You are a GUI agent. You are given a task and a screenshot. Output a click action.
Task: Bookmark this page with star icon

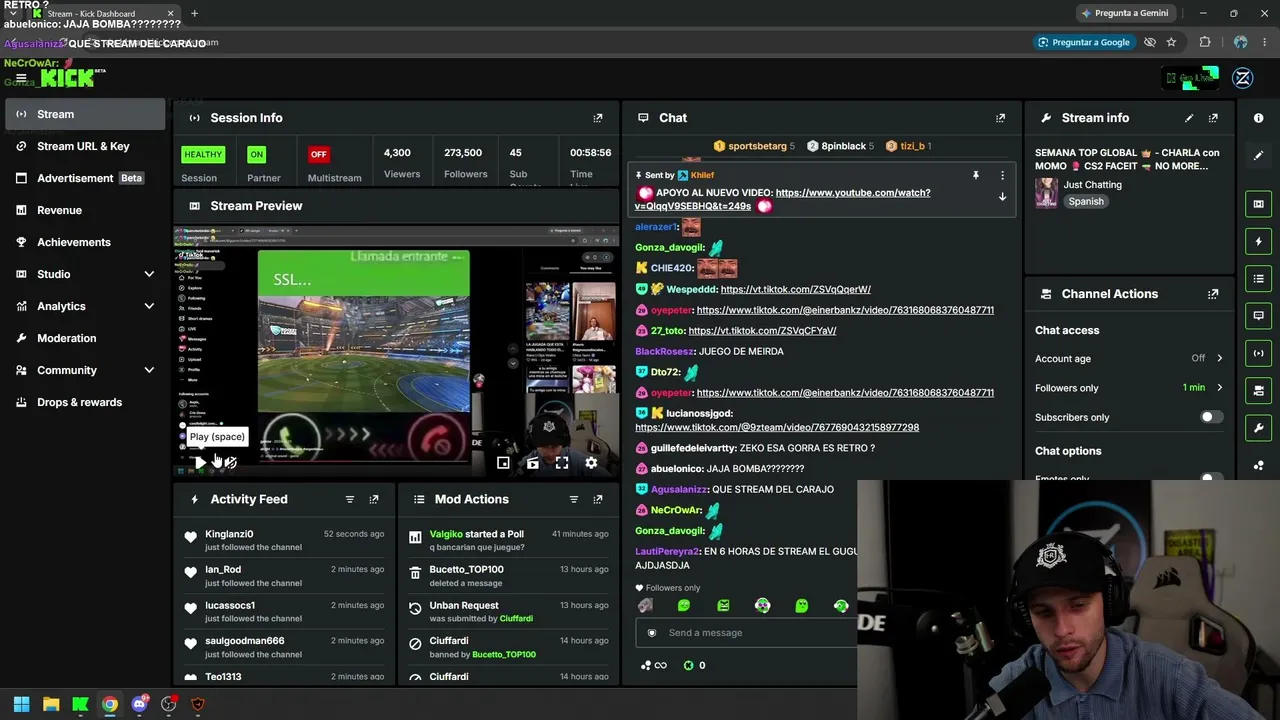(x=1171, y=42)
